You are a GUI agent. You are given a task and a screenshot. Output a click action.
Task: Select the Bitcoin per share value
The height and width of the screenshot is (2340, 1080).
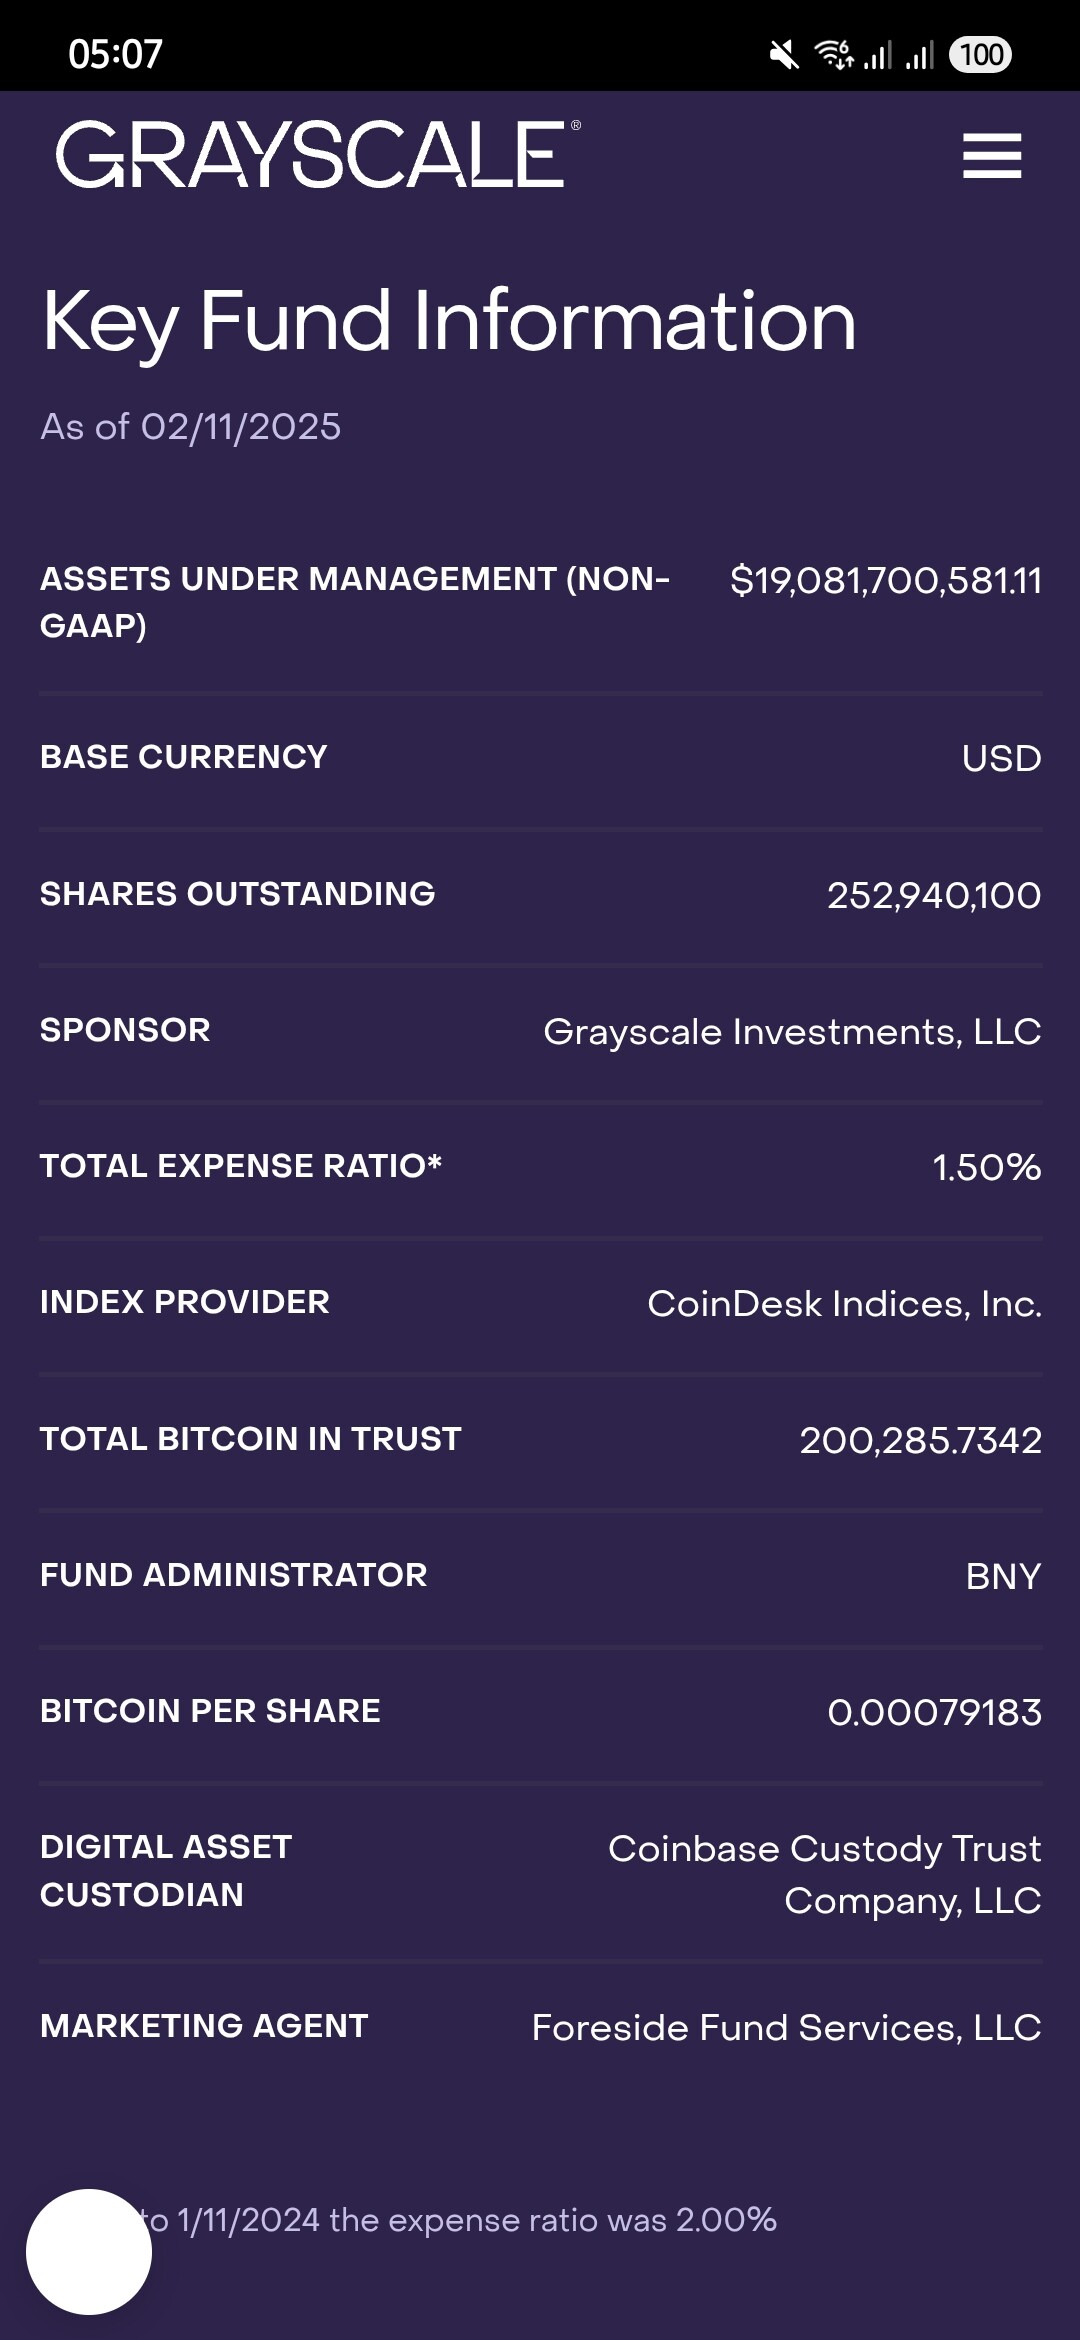pyautogui.click(x=934, y=1713)
